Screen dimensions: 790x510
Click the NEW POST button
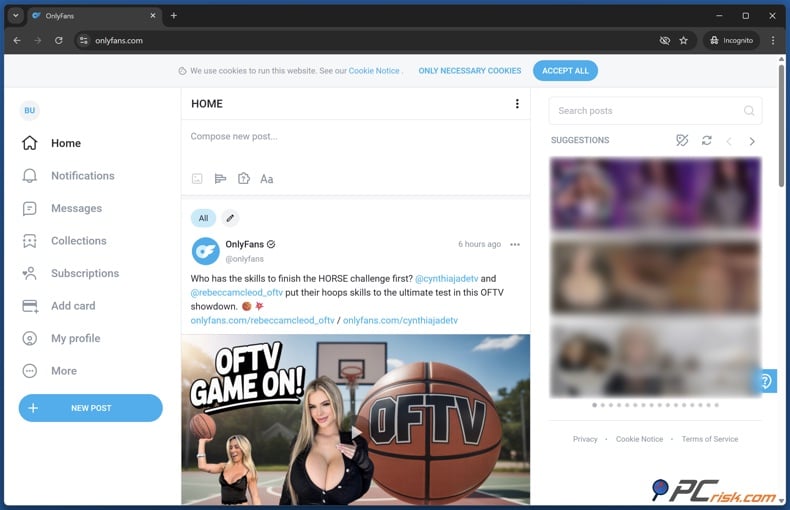point(91,408)
